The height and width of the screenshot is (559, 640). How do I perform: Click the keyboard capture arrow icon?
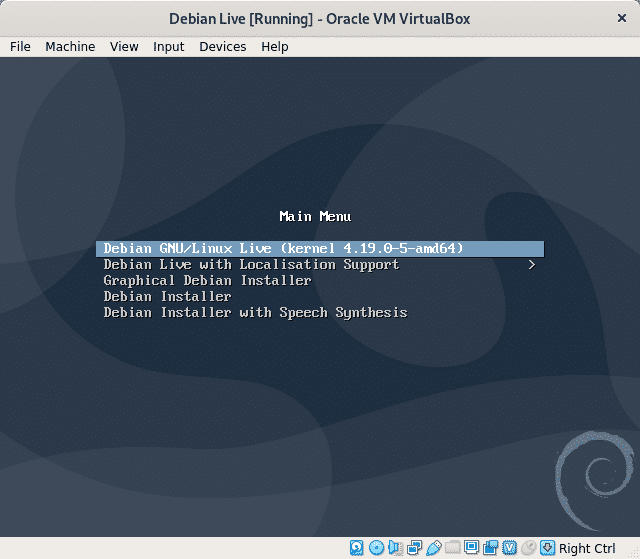pos(547,548)
